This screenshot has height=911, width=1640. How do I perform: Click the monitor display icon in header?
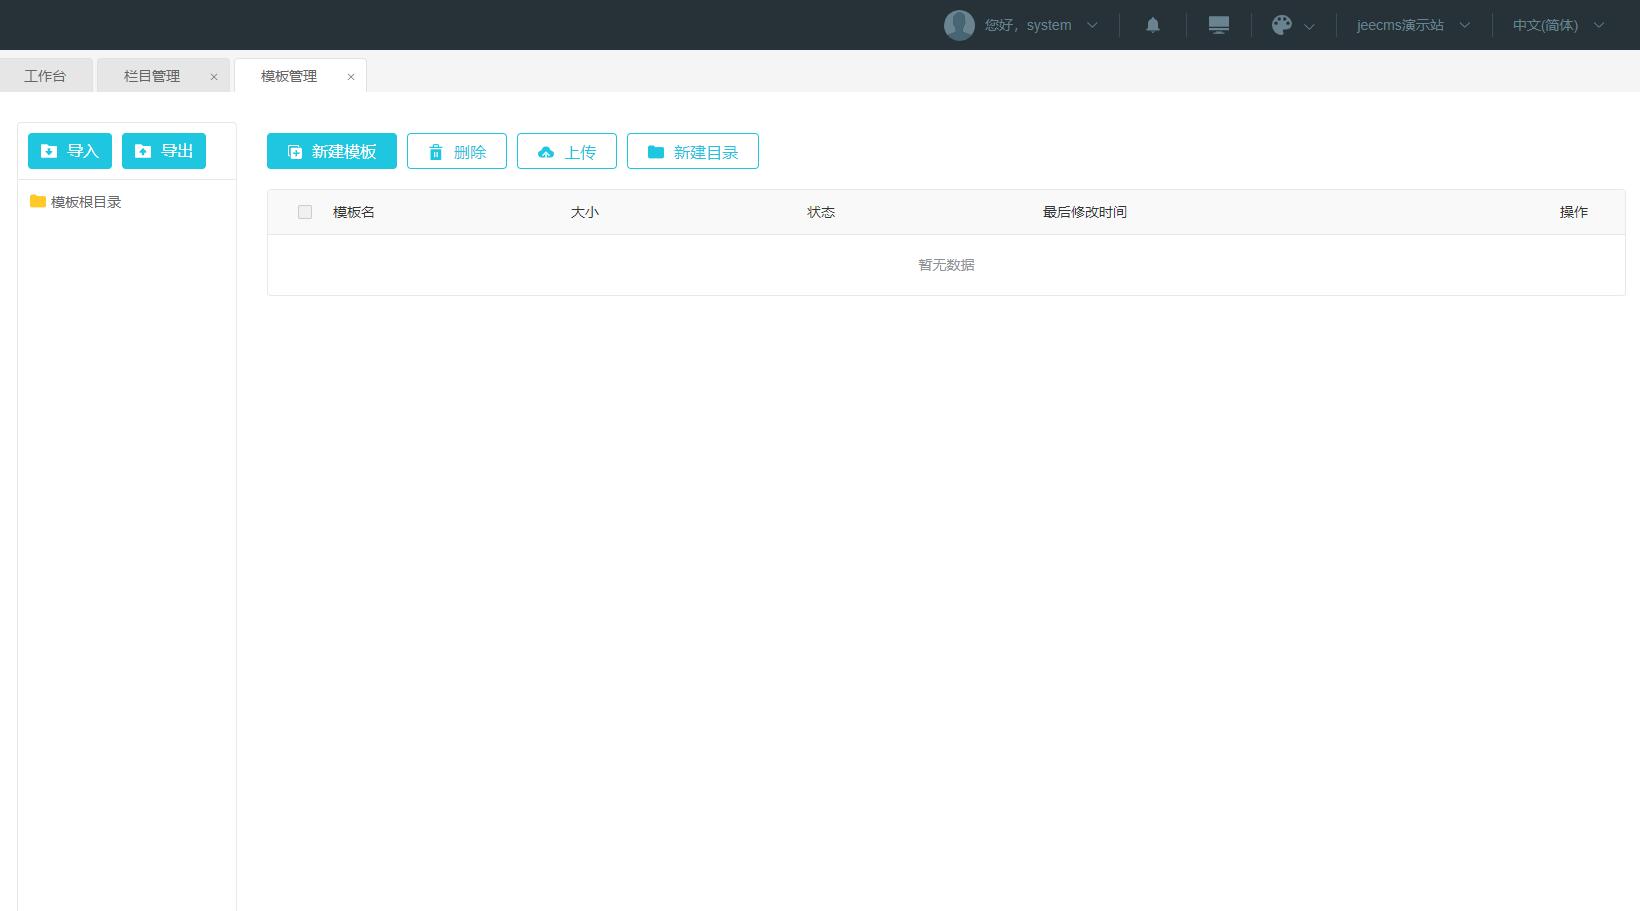click(1218, 25)
